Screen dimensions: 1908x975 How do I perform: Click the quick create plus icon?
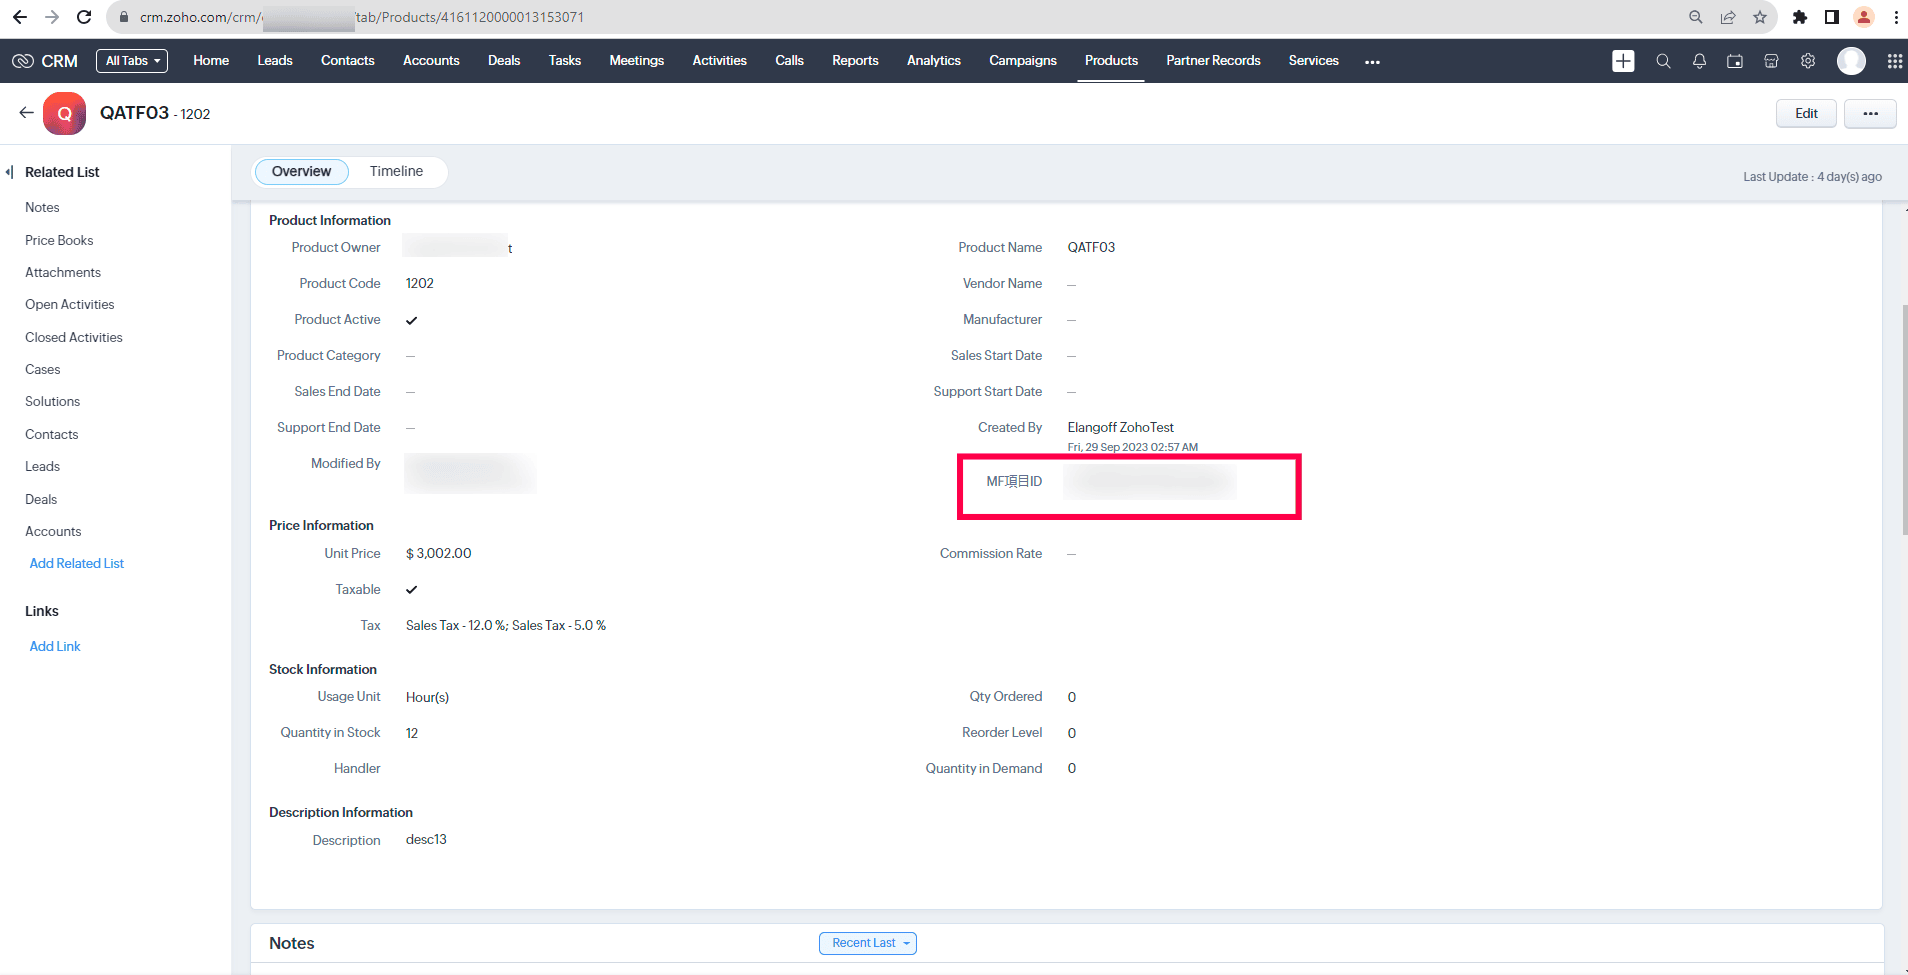coord(1623,61)
